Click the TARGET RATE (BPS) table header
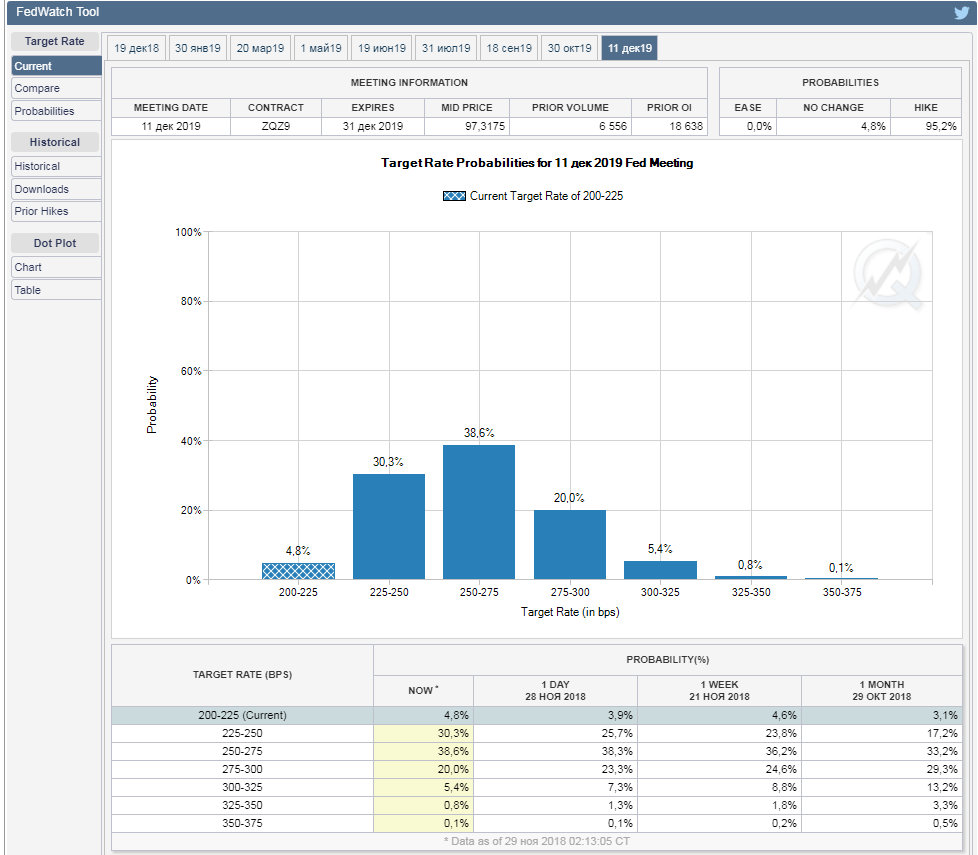 tap(242, 675)
